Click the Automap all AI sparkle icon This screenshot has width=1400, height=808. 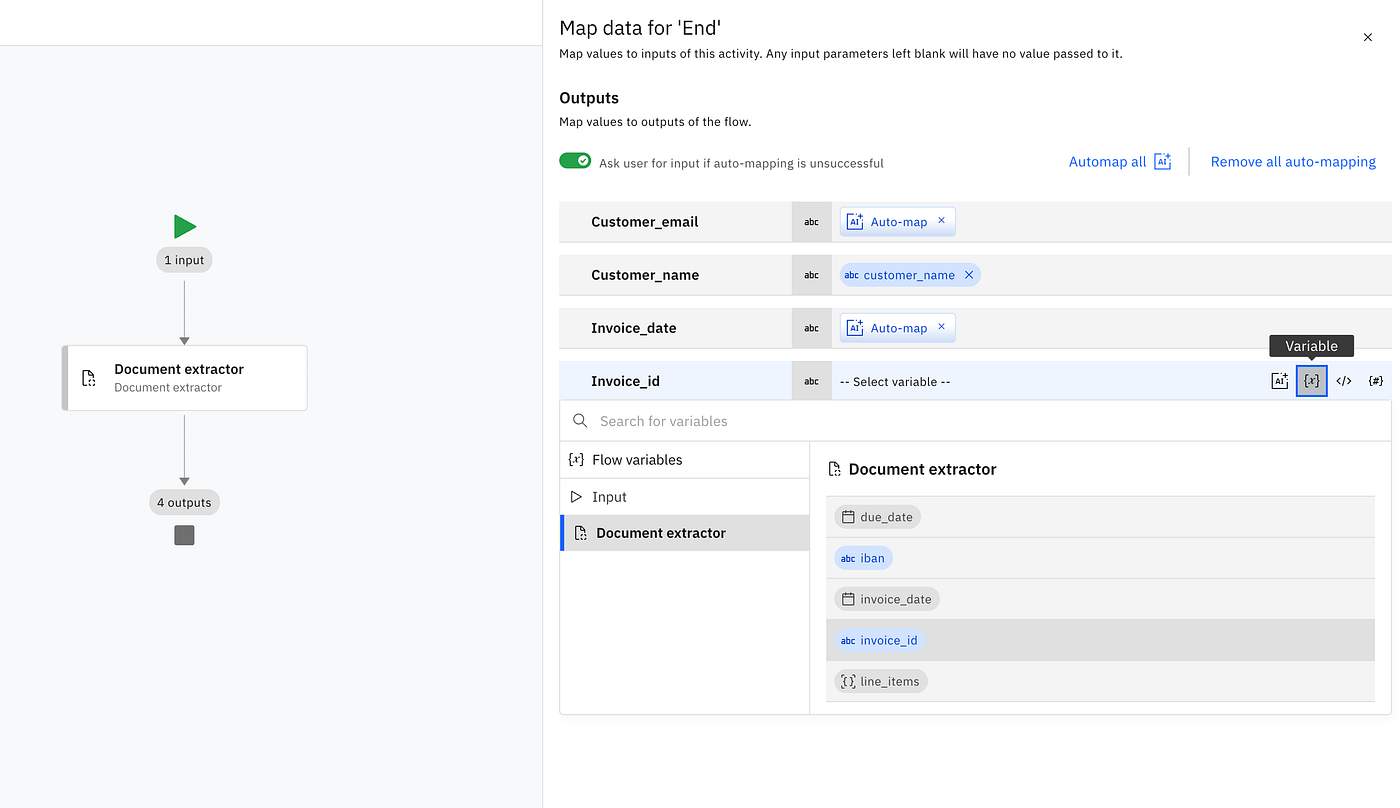pos(1162,162)
